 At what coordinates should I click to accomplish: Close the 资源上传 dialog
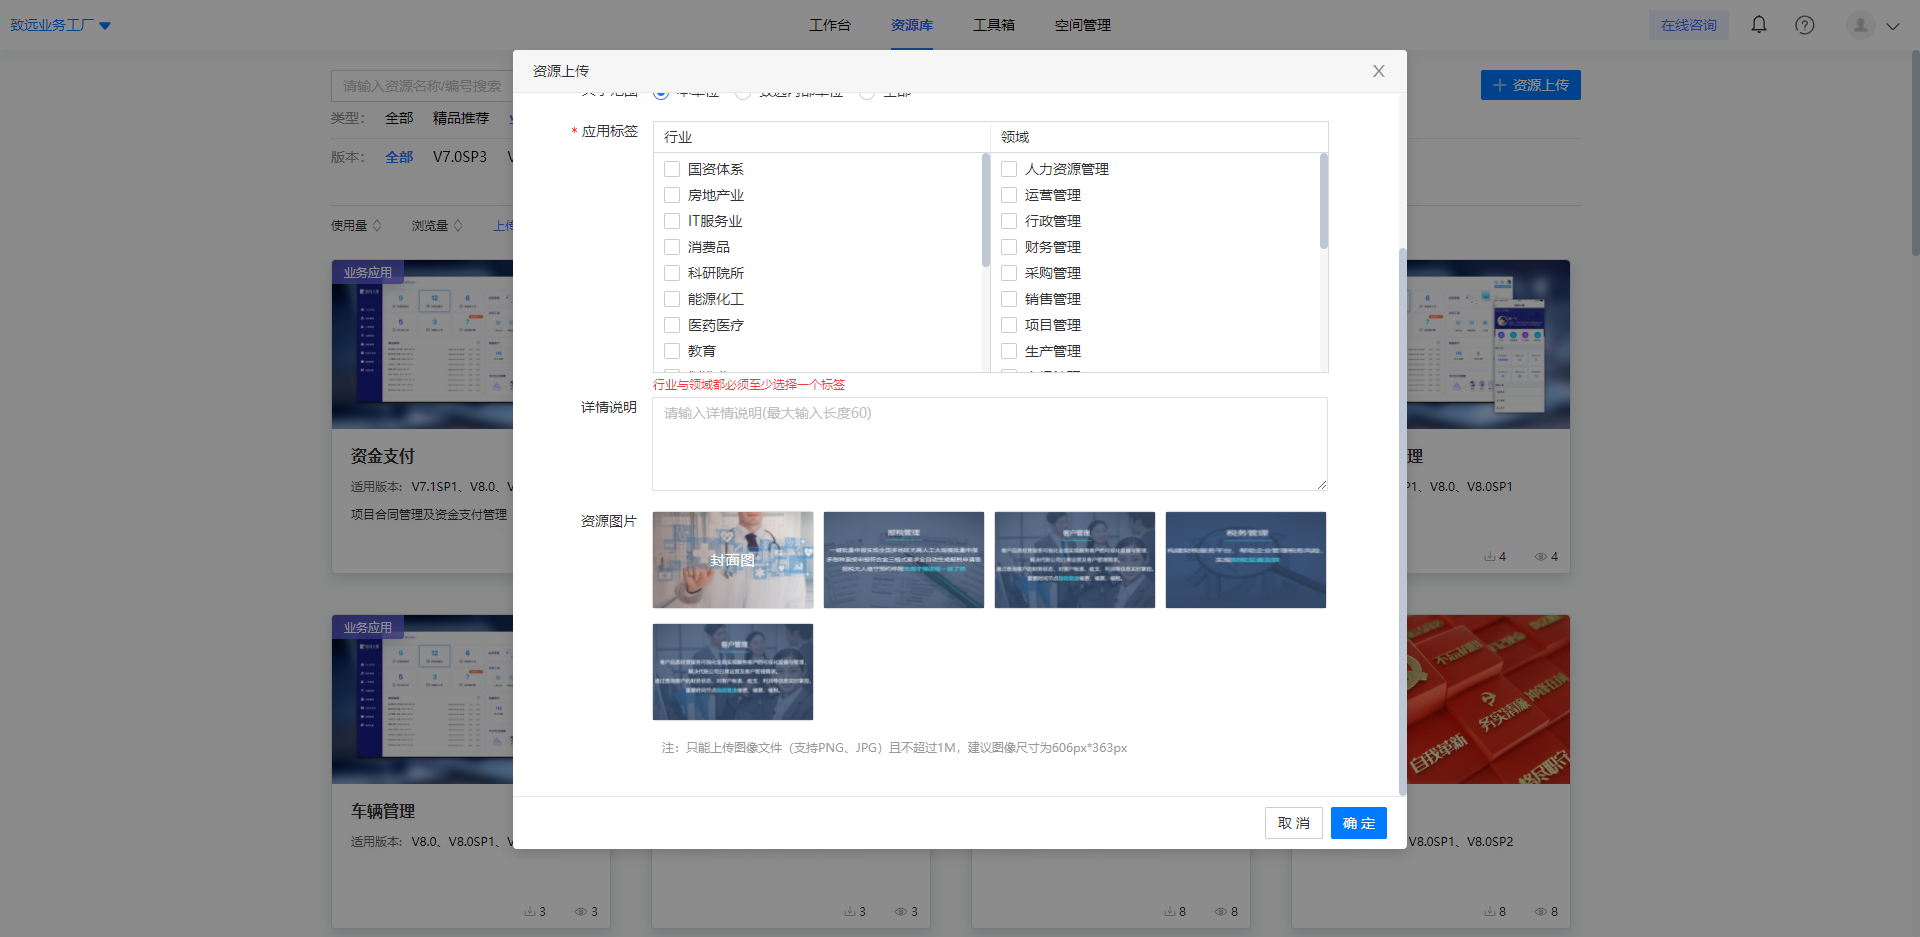1379,71
